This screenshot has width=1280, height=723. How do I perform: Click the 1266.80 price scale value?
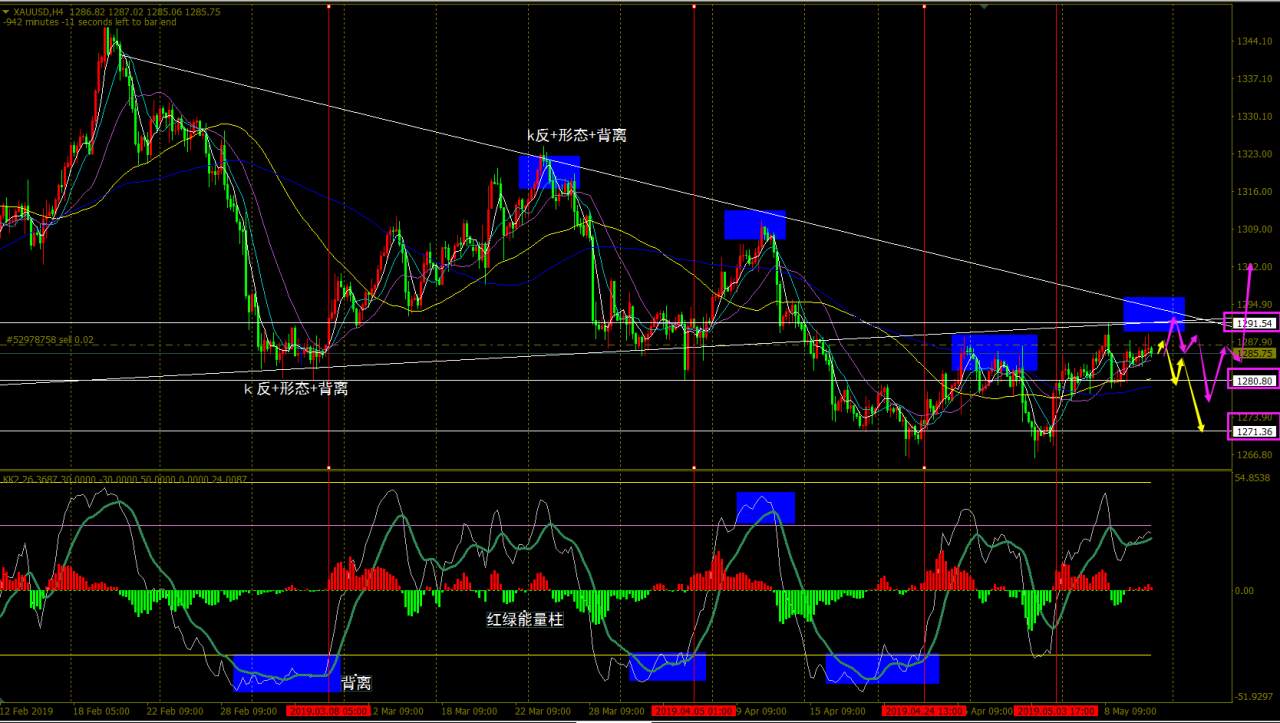pos(1254,455)
